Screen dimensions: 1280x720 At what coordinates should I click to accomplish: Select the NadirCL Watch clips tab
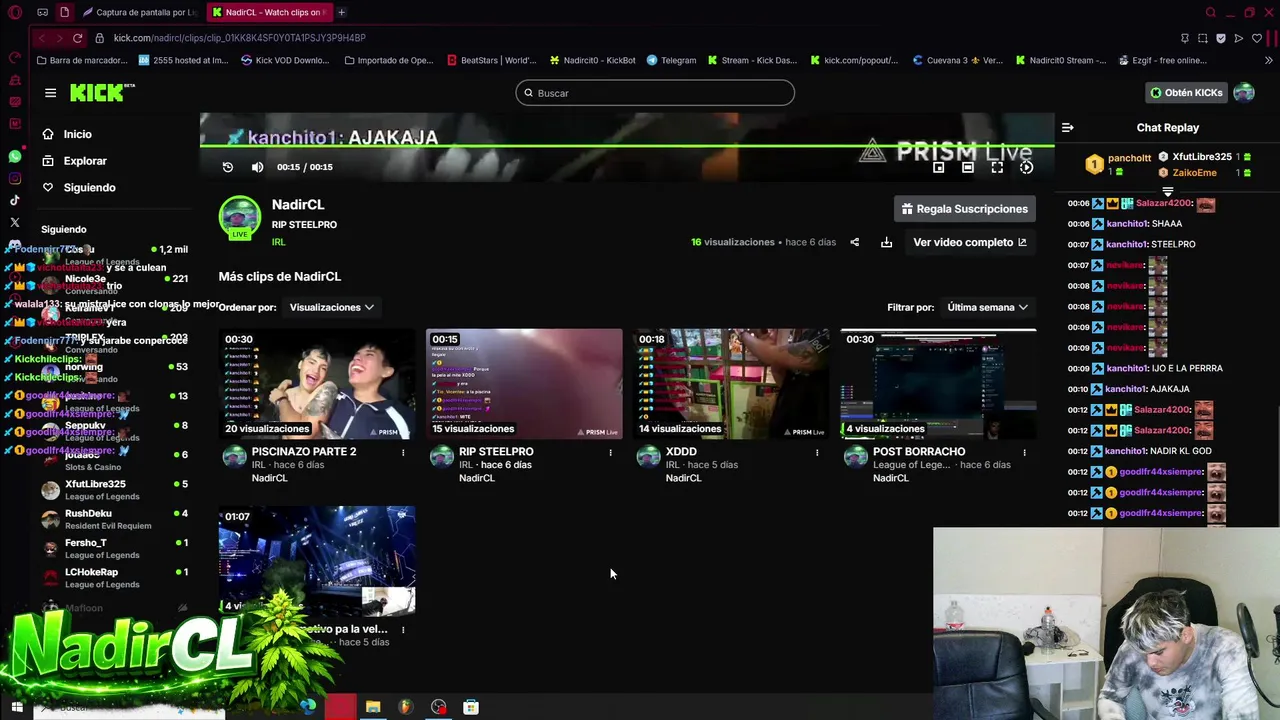coord(270,12)
